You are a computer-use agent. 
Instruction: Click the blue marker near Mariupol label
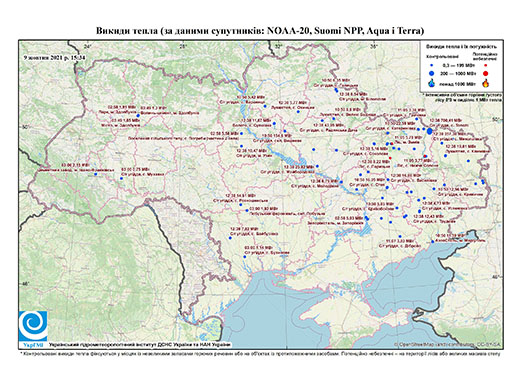pyautogui.click(x=433, y=241)
